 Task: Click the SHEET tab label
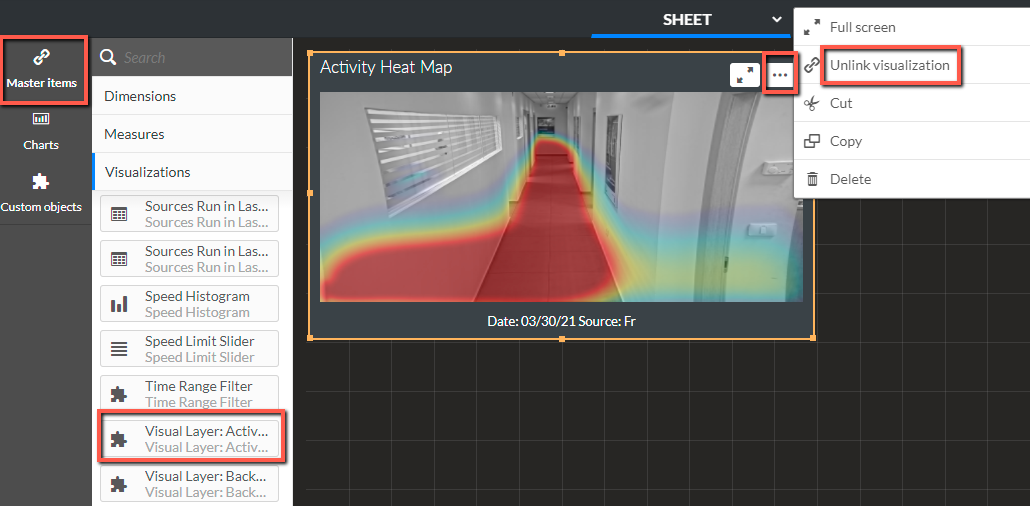pyautogui.click(x=686, y=20)
